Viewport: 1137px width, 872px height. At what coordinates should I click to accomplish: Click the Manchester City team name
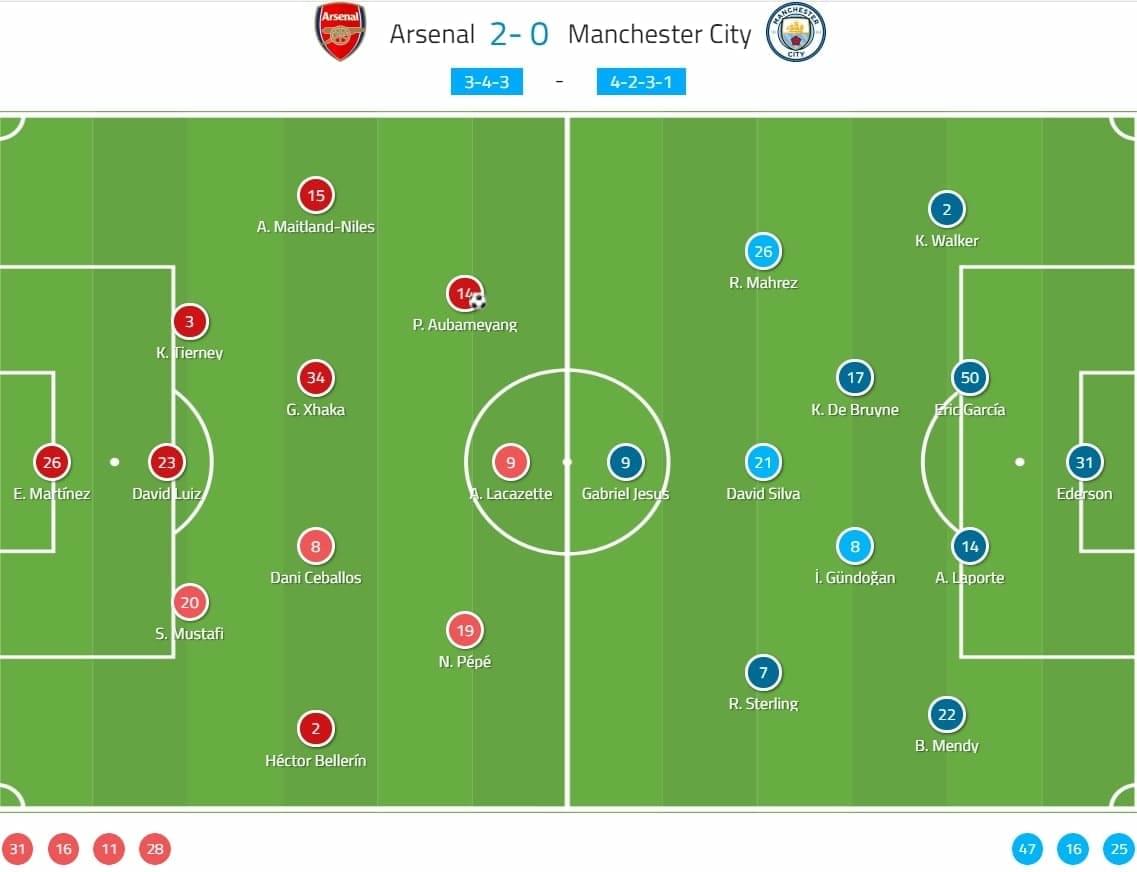coord(659,34)
